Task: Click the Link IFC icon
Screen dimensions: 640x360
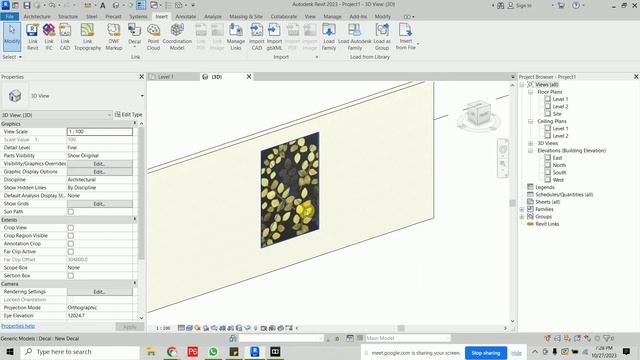Action: click(49, 37)
